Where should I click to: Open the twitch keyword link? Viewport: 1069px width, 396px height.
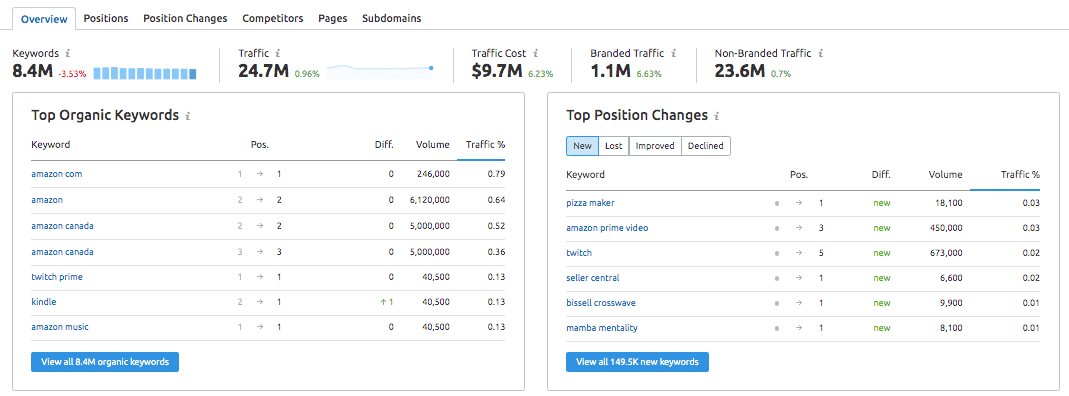click(579, 253)
